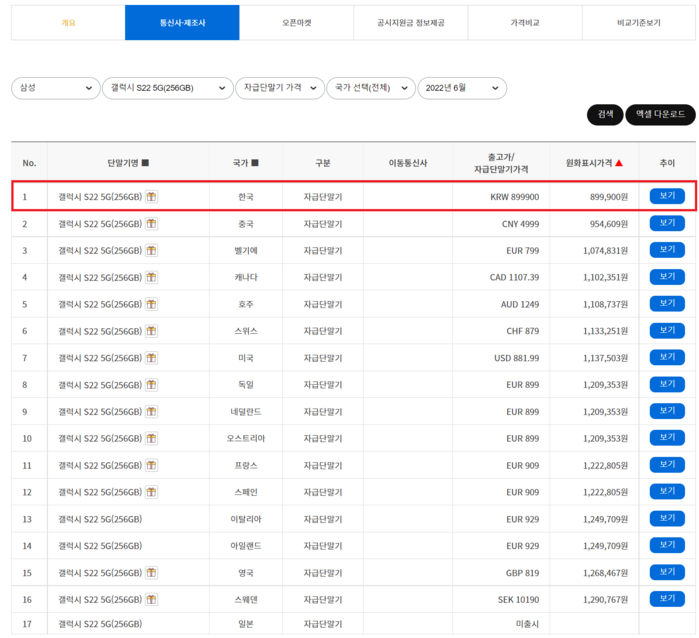
Task: View trend for the 스위스 row
Action: (667, 330)
